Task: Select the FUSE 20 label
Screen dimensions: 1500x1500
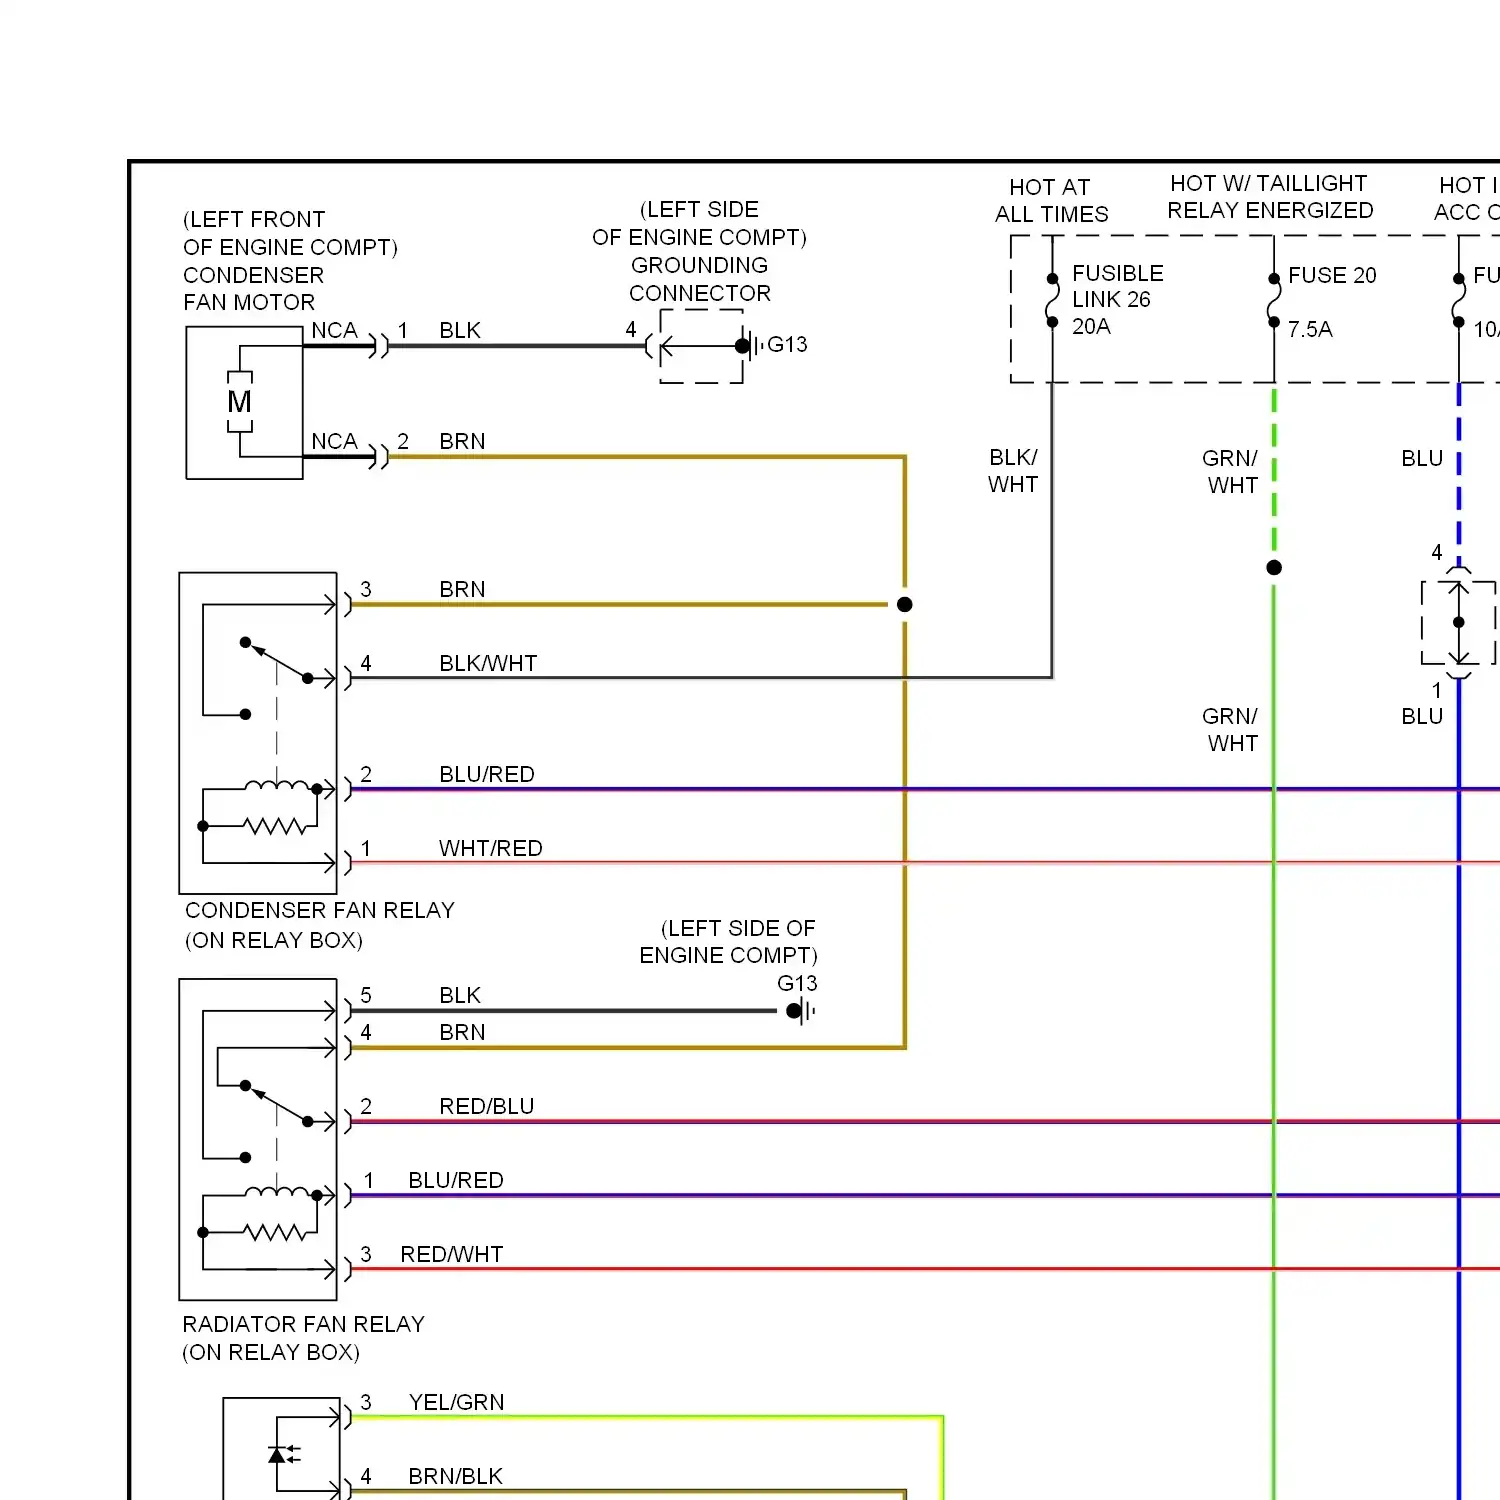Action: (1332, 275)
